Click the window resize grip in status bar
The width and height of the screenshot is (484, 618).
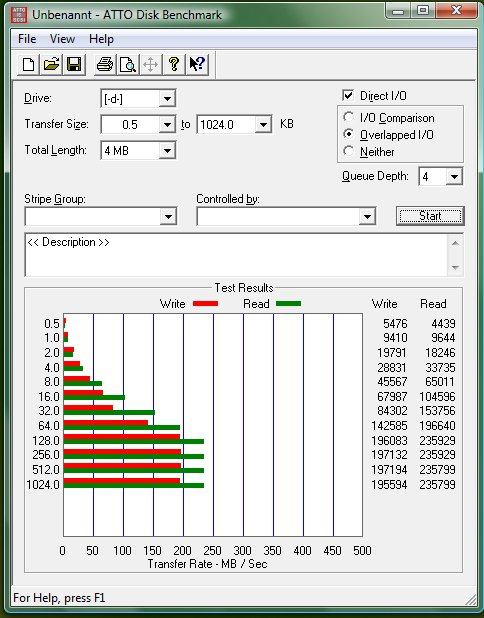tap(471, 599)
